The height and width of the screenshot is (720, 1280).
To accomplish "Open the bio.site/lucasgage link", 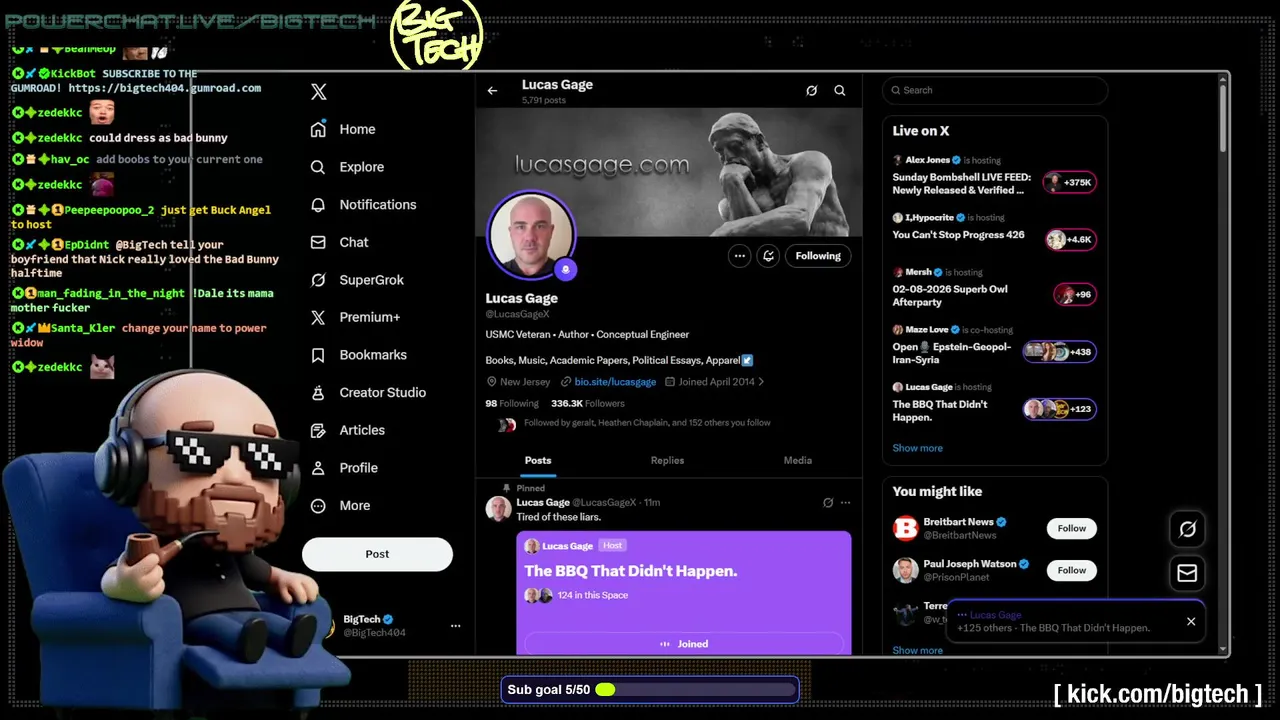I will (615, 382).
